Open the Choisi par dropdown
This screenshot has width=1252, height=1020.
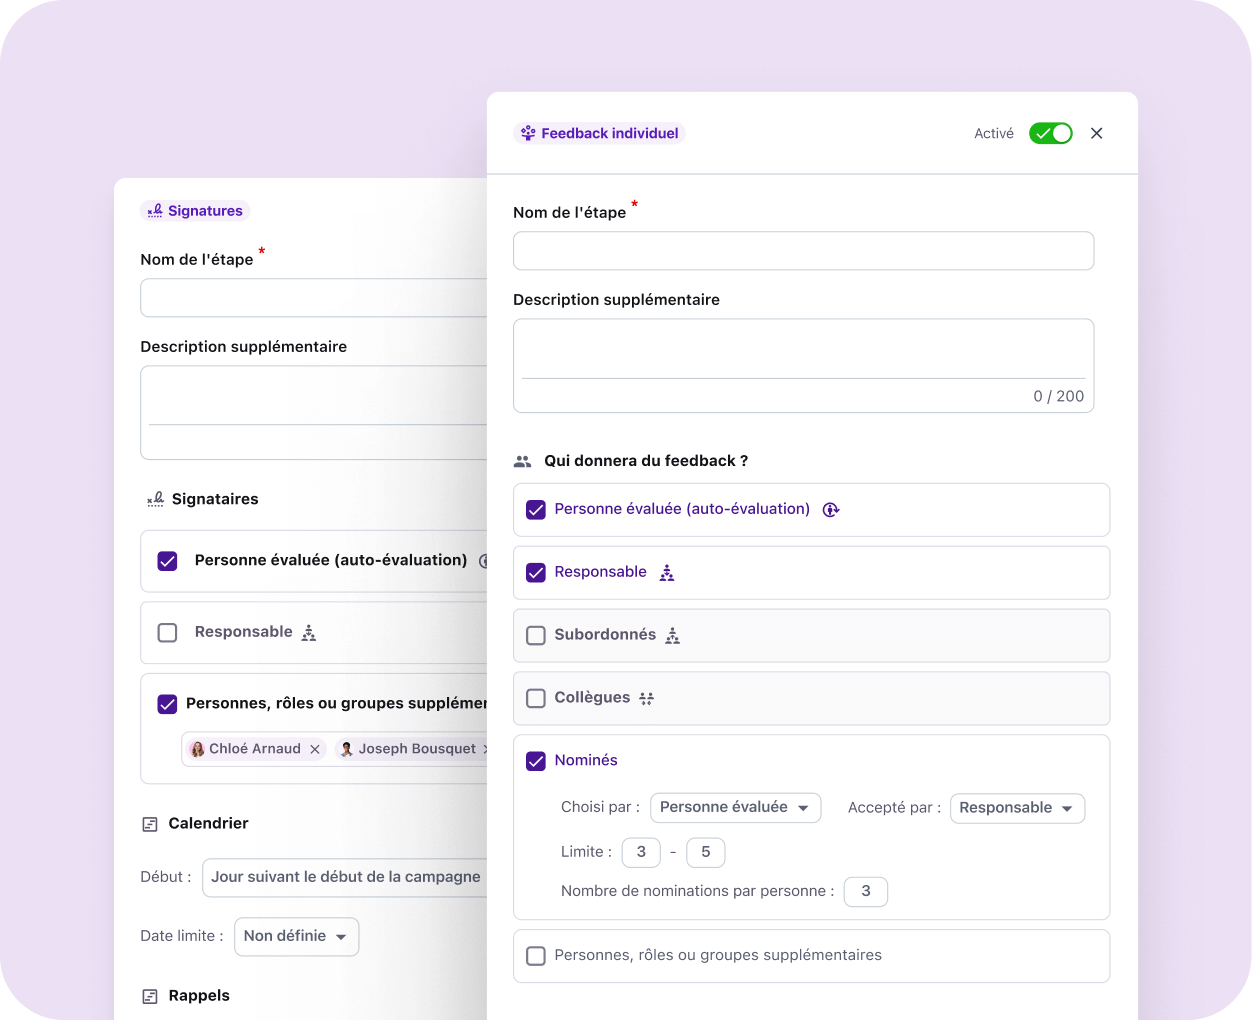click(735, 808)
